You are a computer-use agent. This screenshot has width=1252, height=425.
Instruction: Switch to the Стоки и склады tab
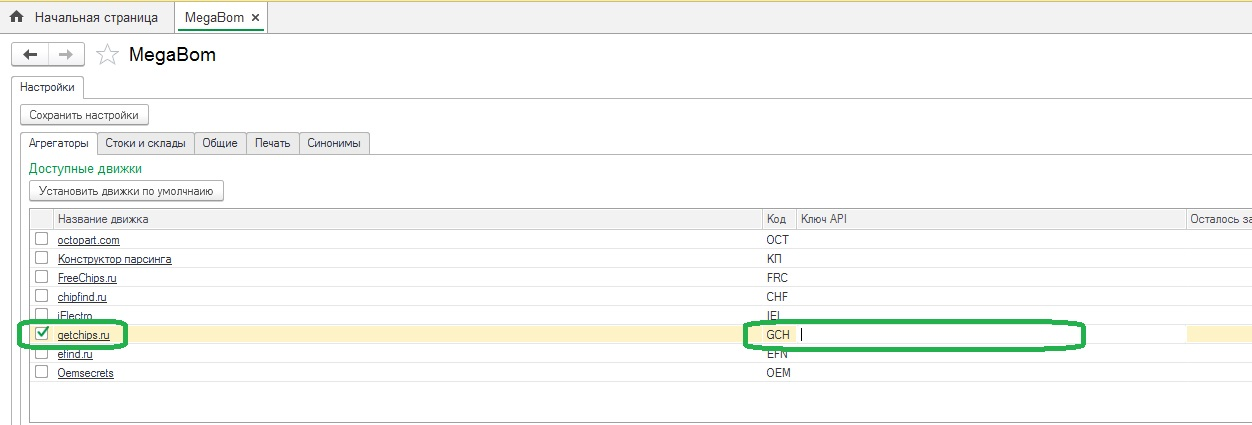tap(145, 143)
